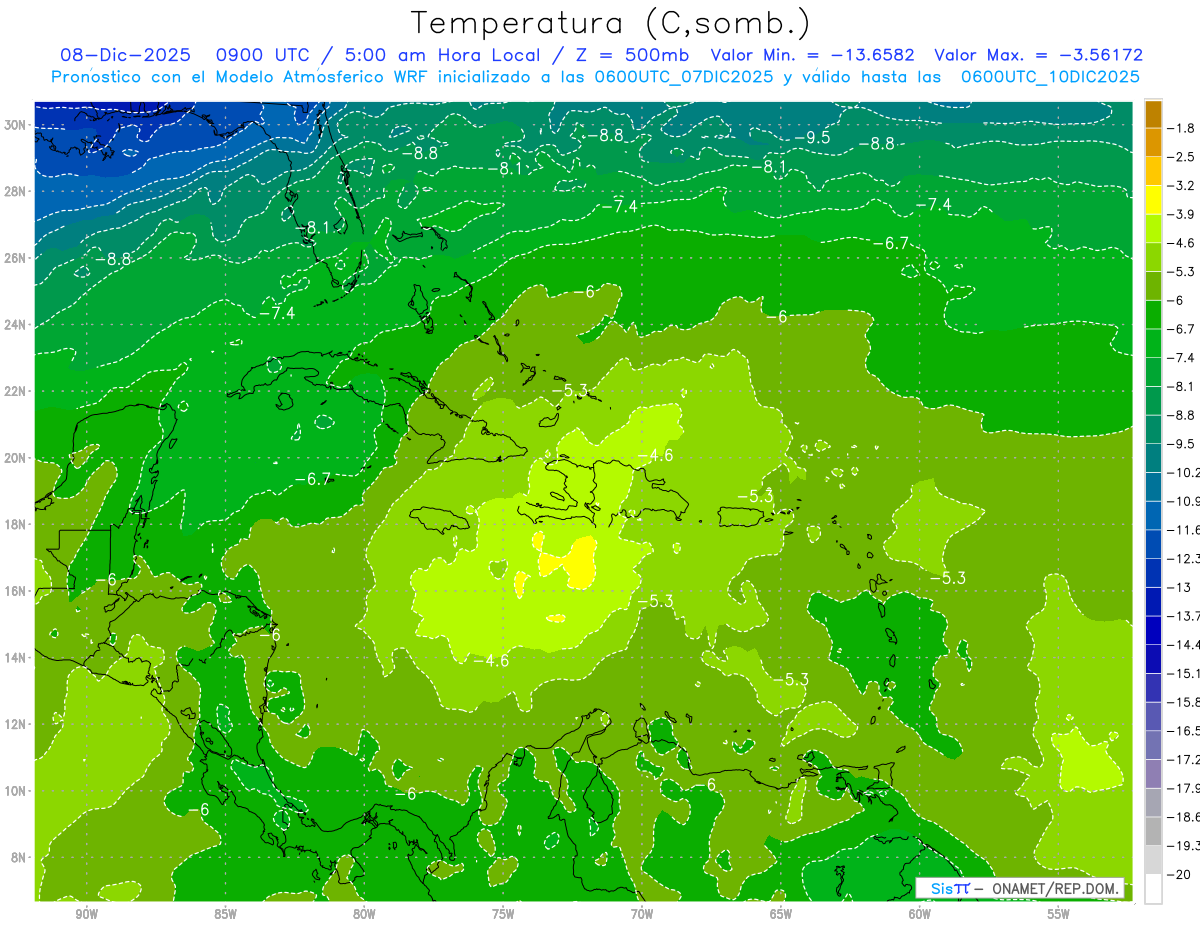Click the -18.6 value on the color legend

pos(1183,817)
